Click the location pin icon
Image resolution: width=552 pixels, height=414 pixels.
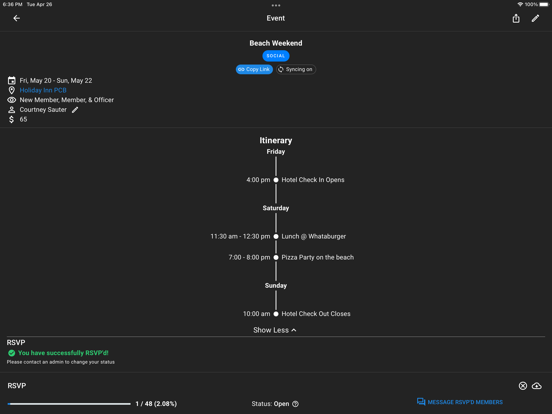point(12,90)
